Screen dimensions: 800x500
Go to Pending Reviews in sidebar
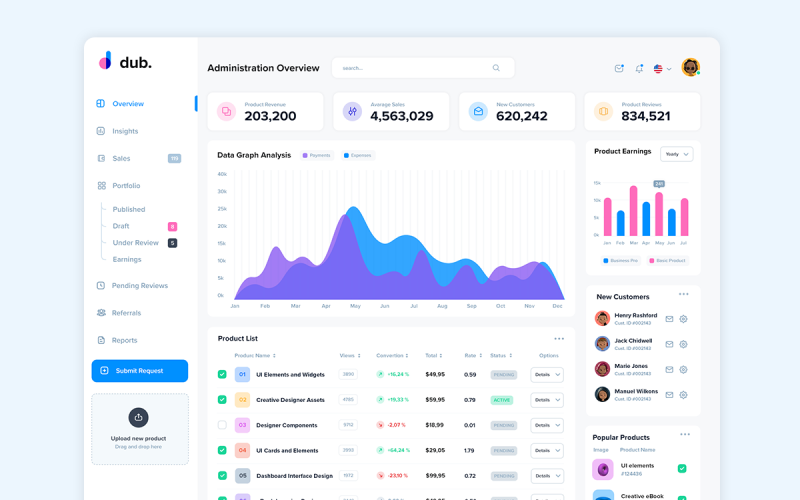[139, 286]
